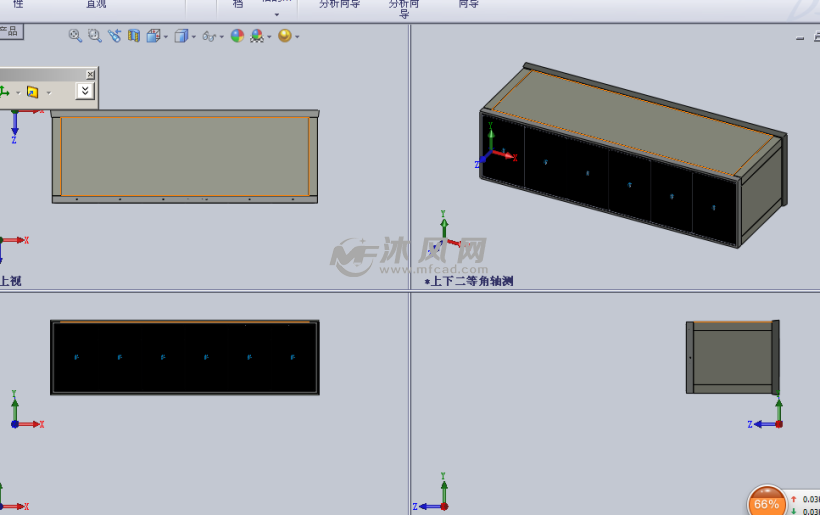This screenshot has height=515, width=820.
Task: Open the dropdown beside the yellow icon
Action: pyautogui.click(x=49, y=93)
